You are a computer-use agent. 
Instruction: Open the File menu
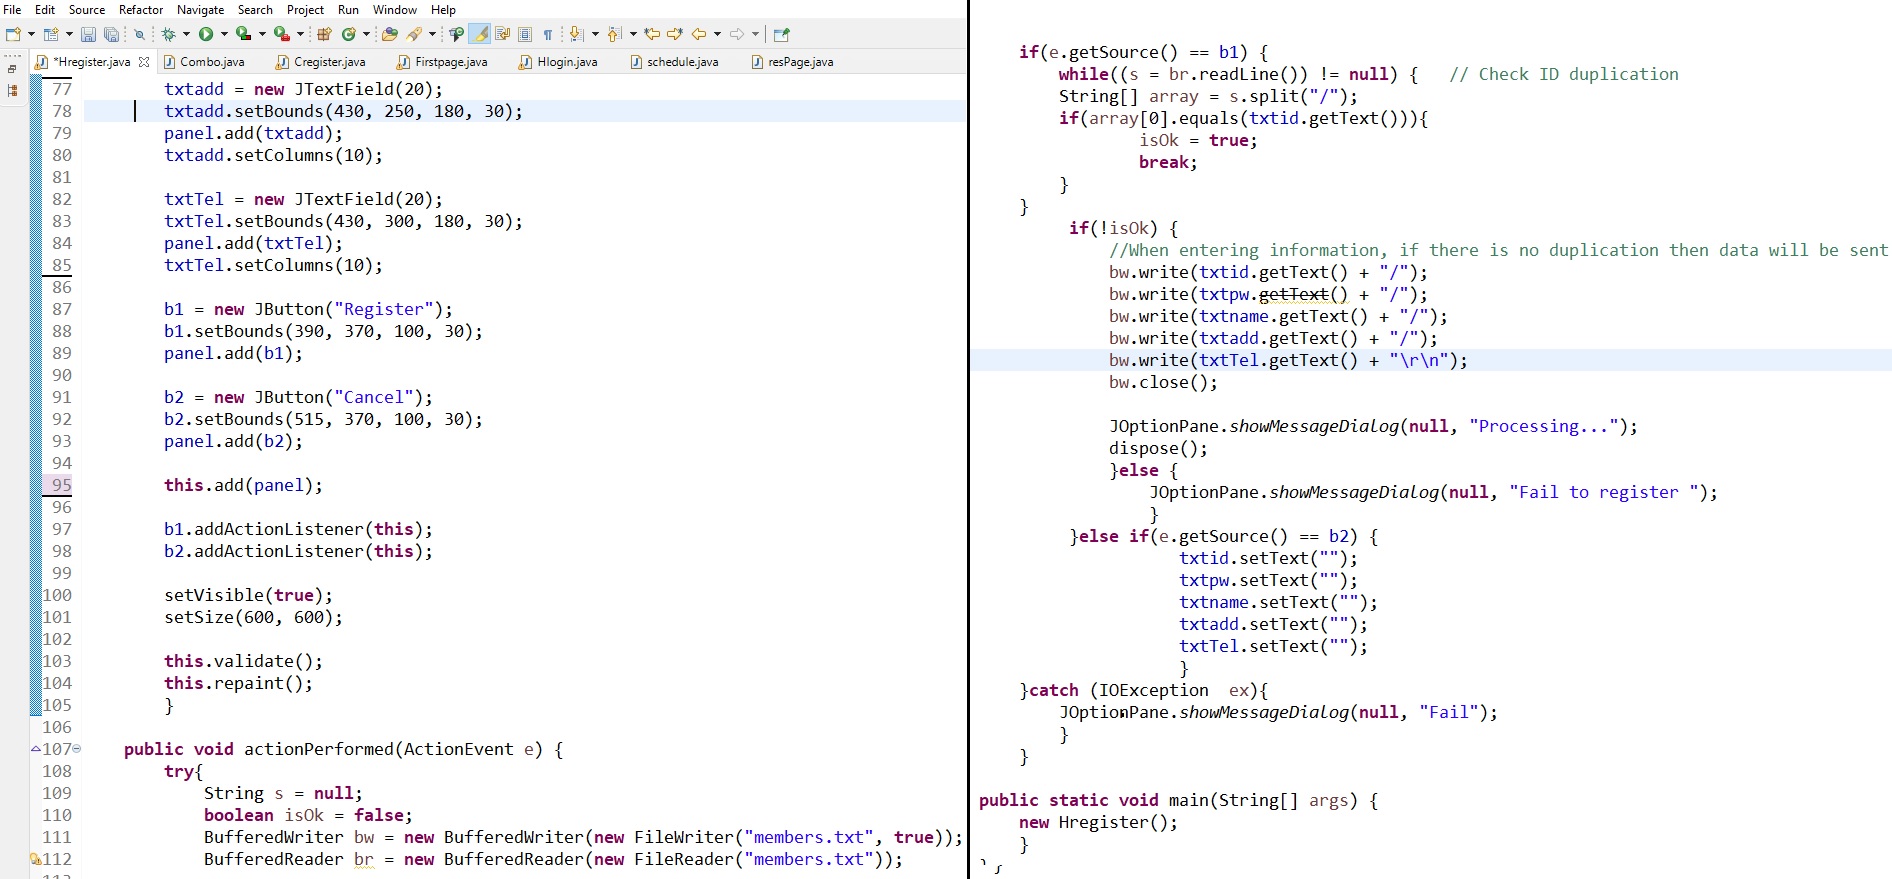click(12, 9)
